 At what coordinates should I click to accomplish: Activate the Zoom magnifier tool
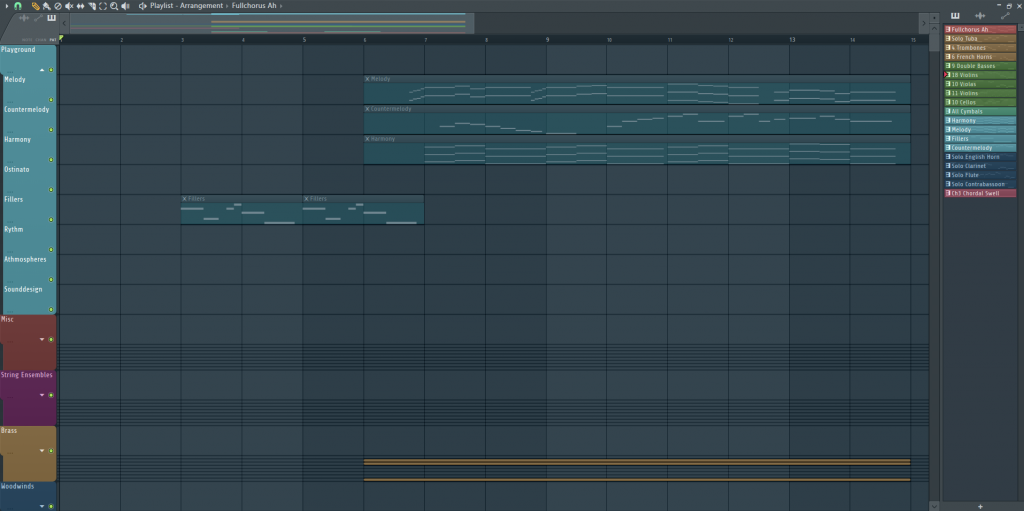(114, 6)
